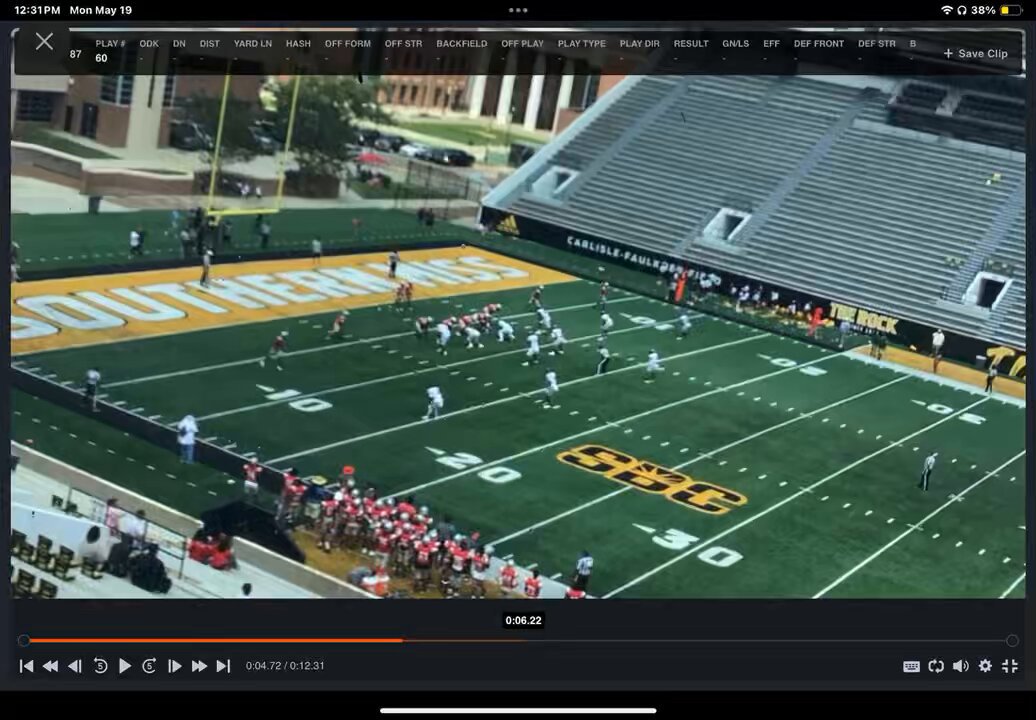Click the YARD LN column header
Viewport: 1036px width, 720px height.
(x=252, y=44)
